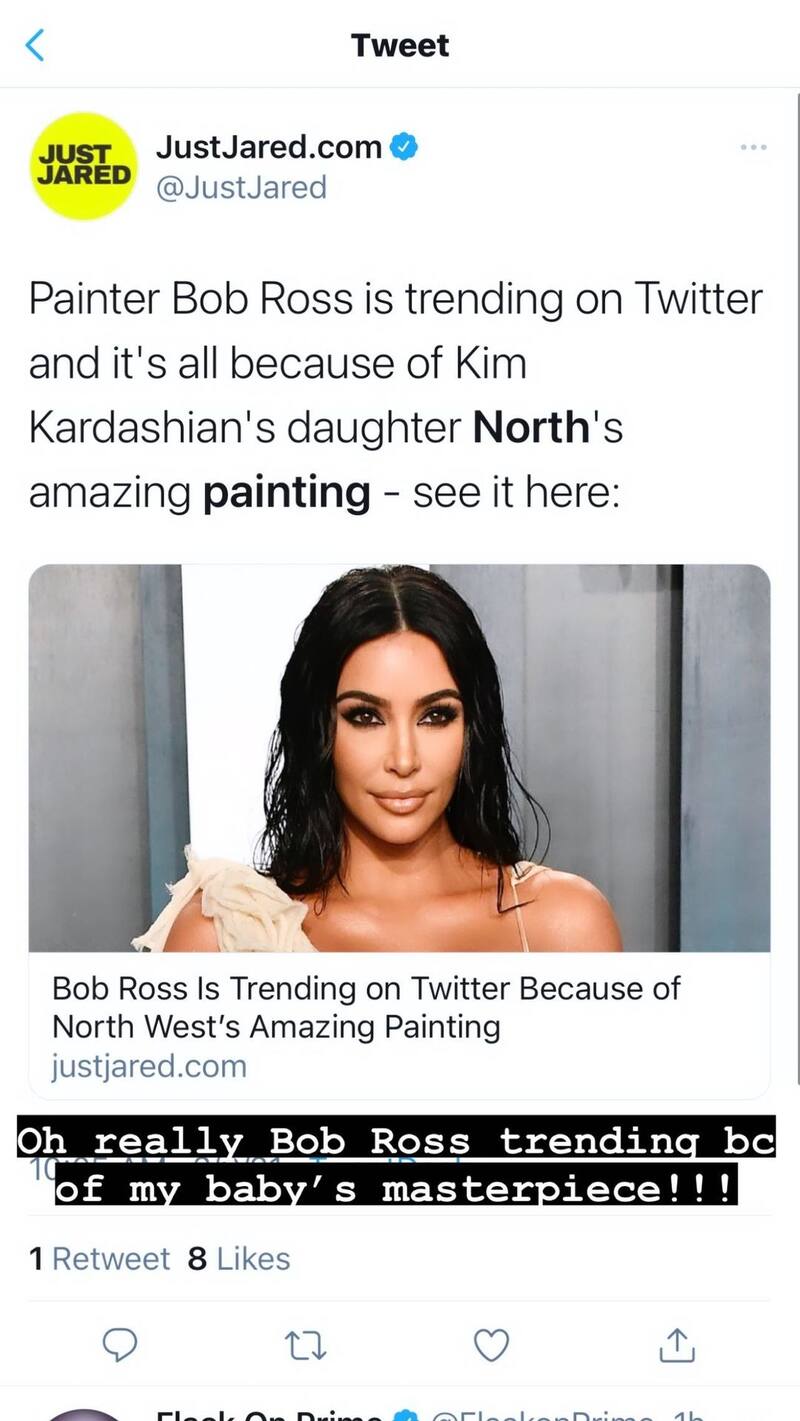The width and height of the screenshot is (800, 1421).
Task: Tap the justjared.com domain text
Action: click(149, 1066)
